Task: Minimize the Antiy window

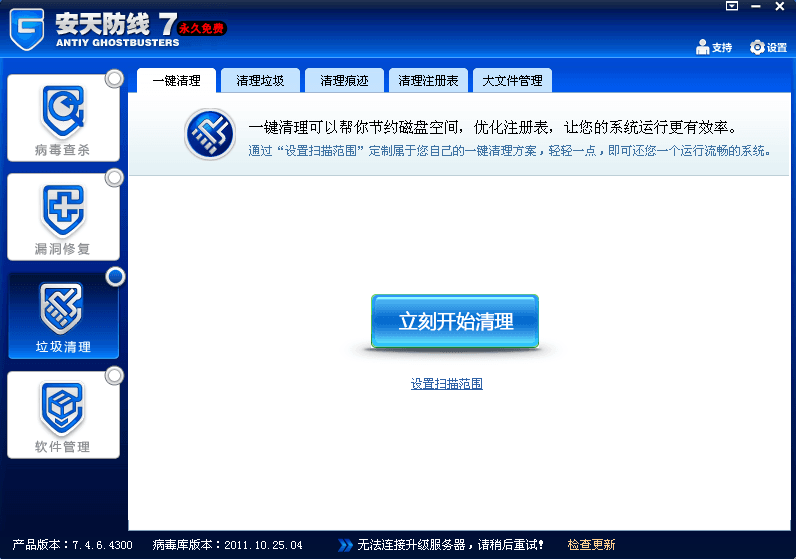Action: [756, 7]
